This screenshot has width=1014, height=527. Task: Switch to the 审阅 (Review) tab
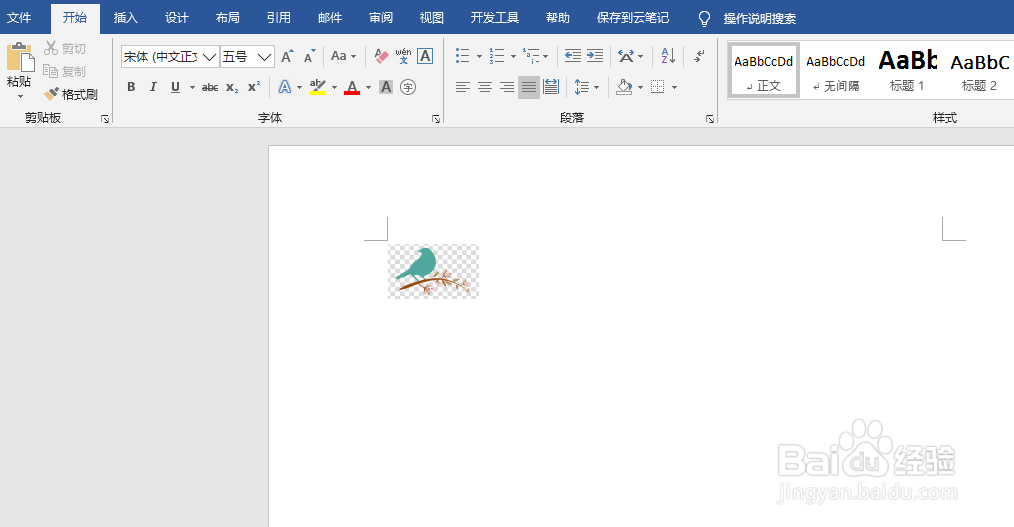pyautogui.click(x=381, y=18)
